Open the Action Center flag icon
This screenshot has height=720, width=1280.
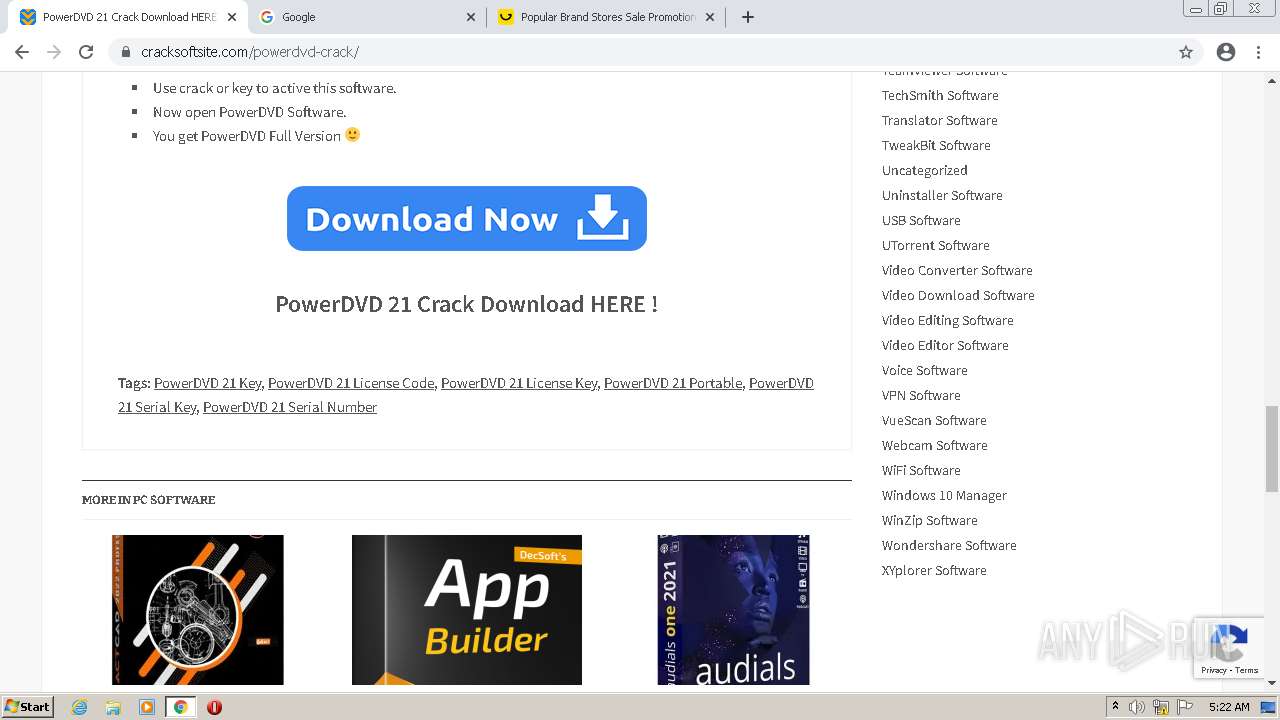[x=1185, y=707]
